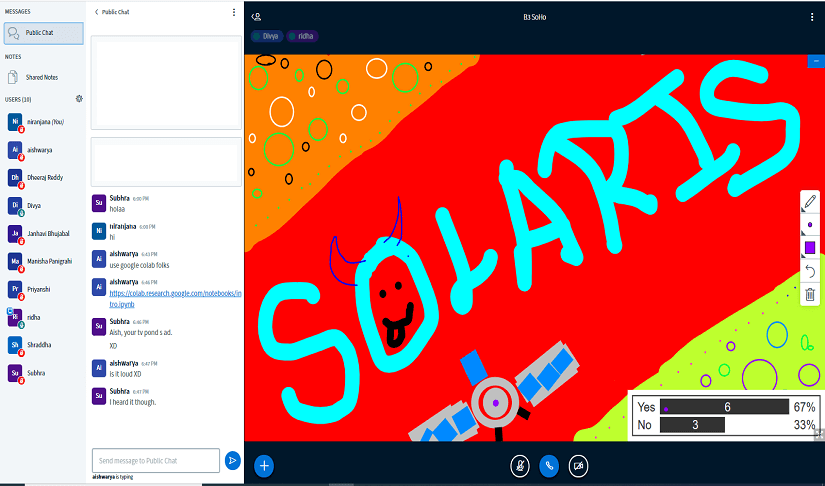This screenshot has width=825, height=486.
Task: Click the Divya talking indicator
Action: [267, 36]
